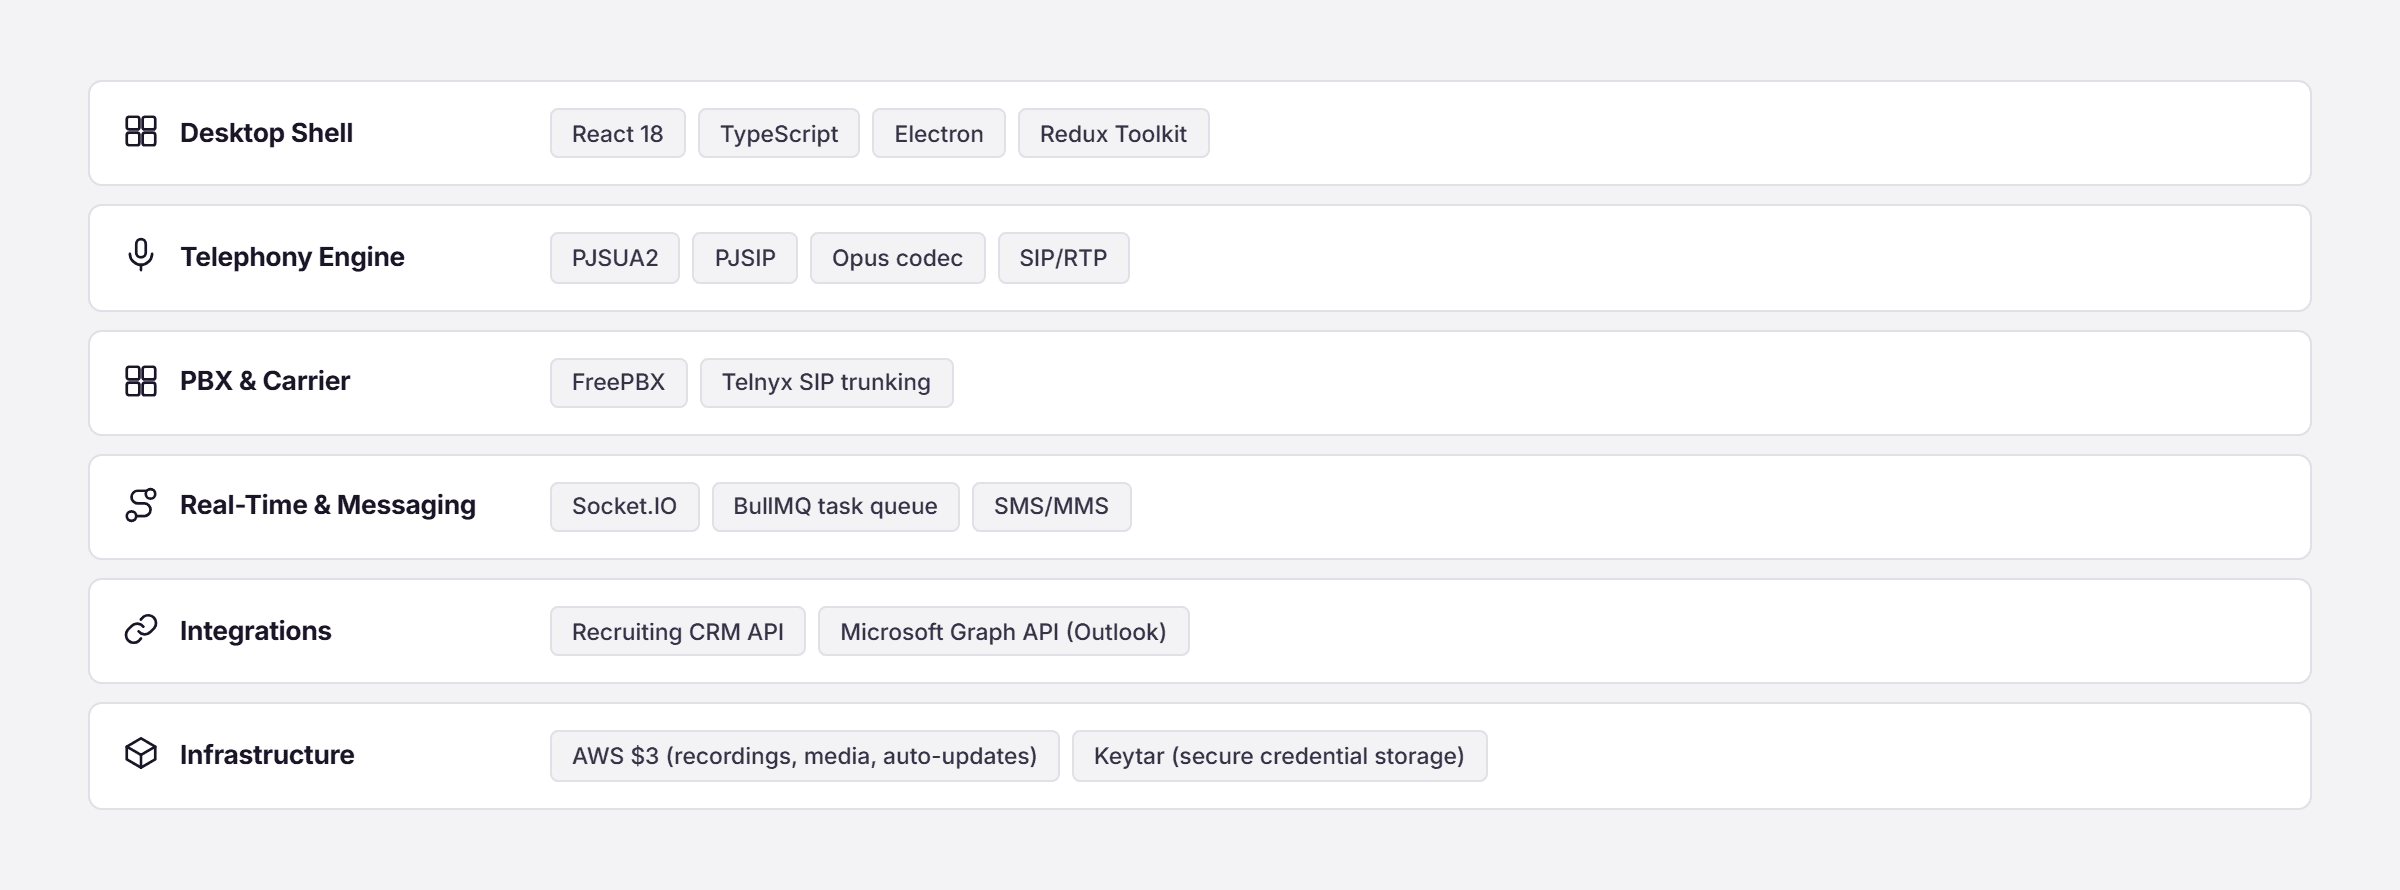Click the Desktop Shell heading

tap(266, 133)
